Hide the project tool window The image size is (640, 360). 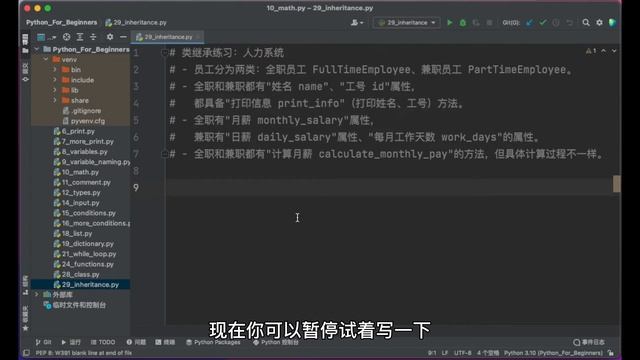point(123,37)
